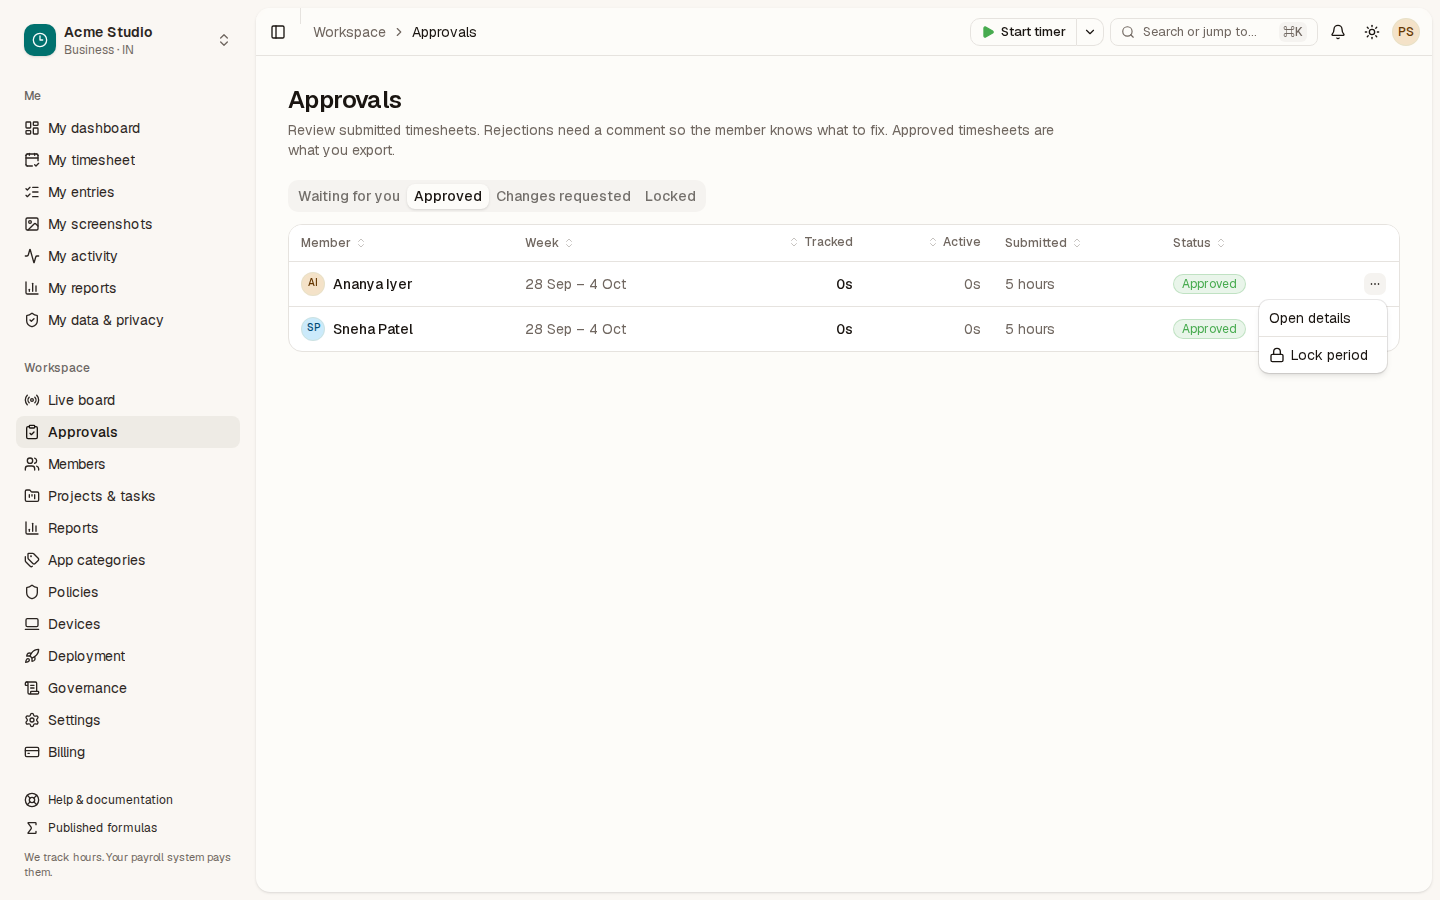Open My screenshots page
The height and width of the screenshot is (900, 1440).
pyautogui.click(x=128, y=224)
